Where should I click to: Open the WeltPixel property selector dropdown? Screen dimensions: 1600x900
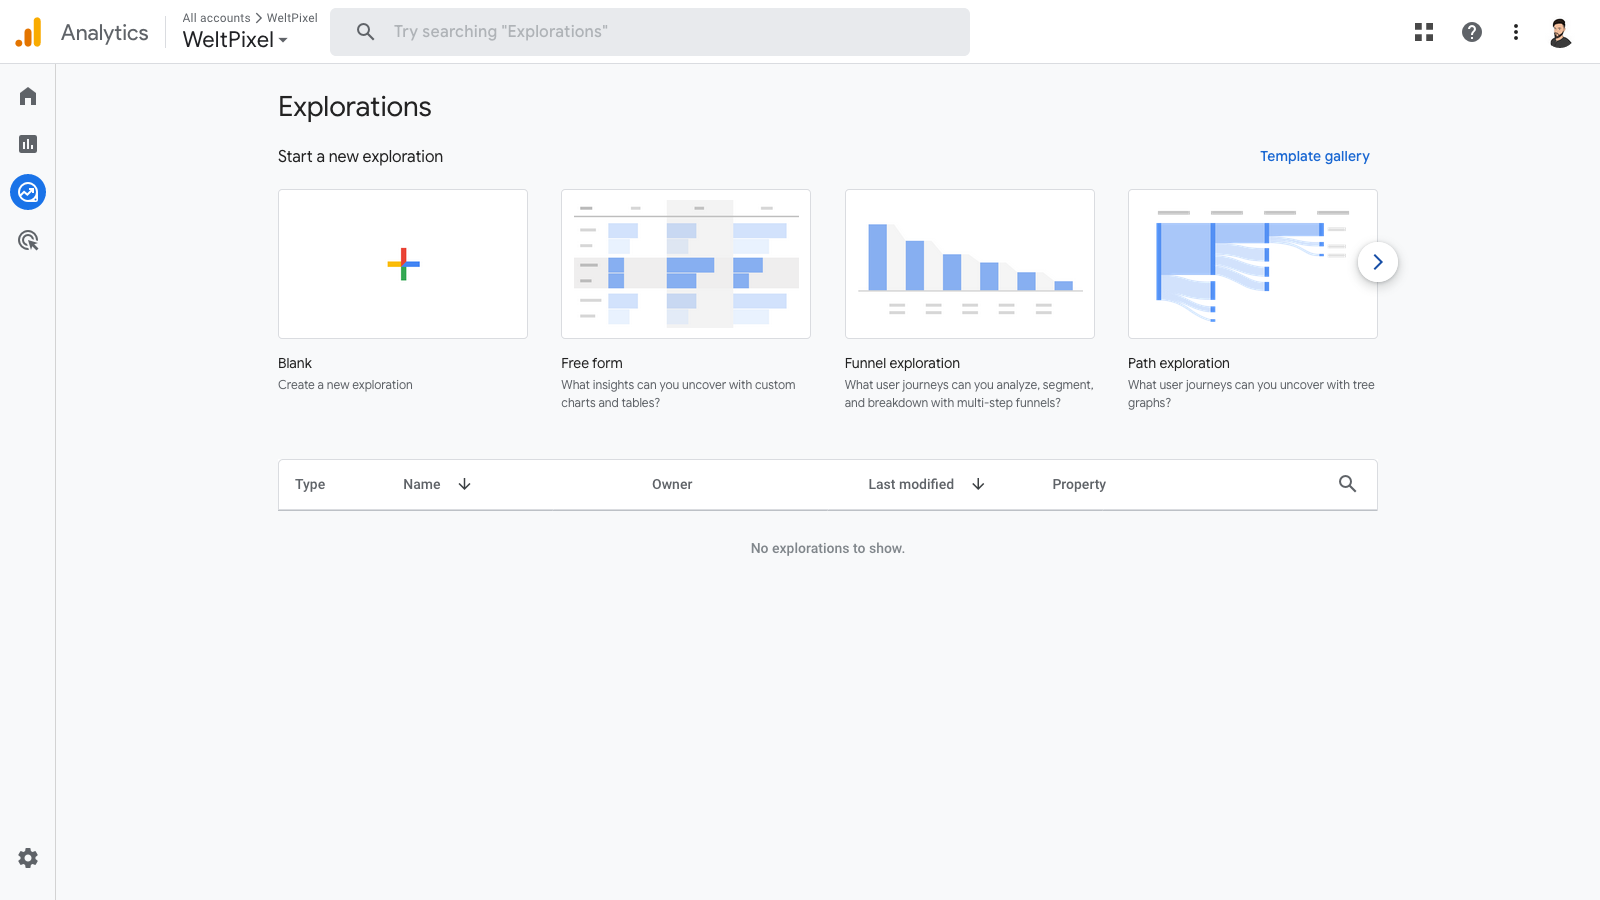pos(235,40)
